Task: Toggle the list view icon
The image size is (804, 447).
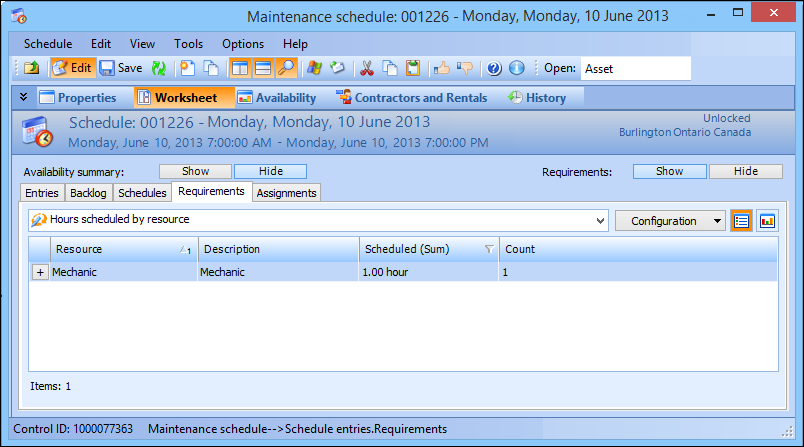Action: 741,221
